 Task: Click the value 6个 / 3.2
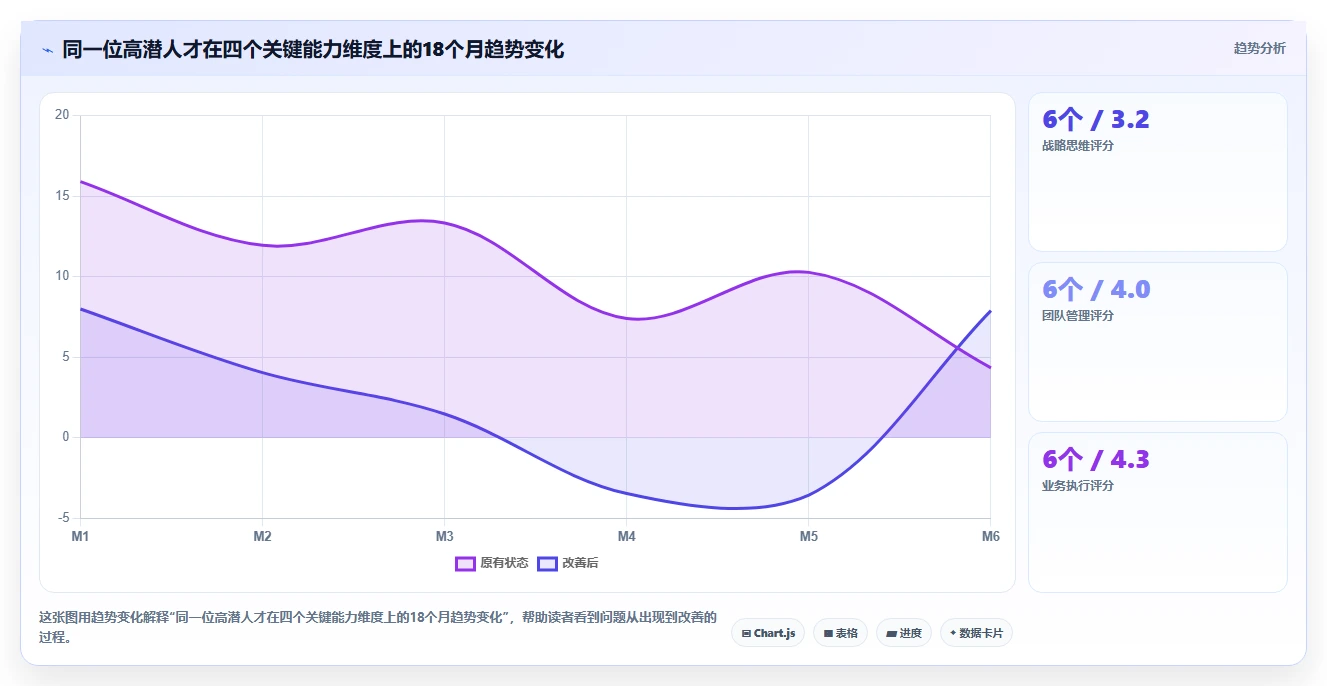(x=1095, y=120)
